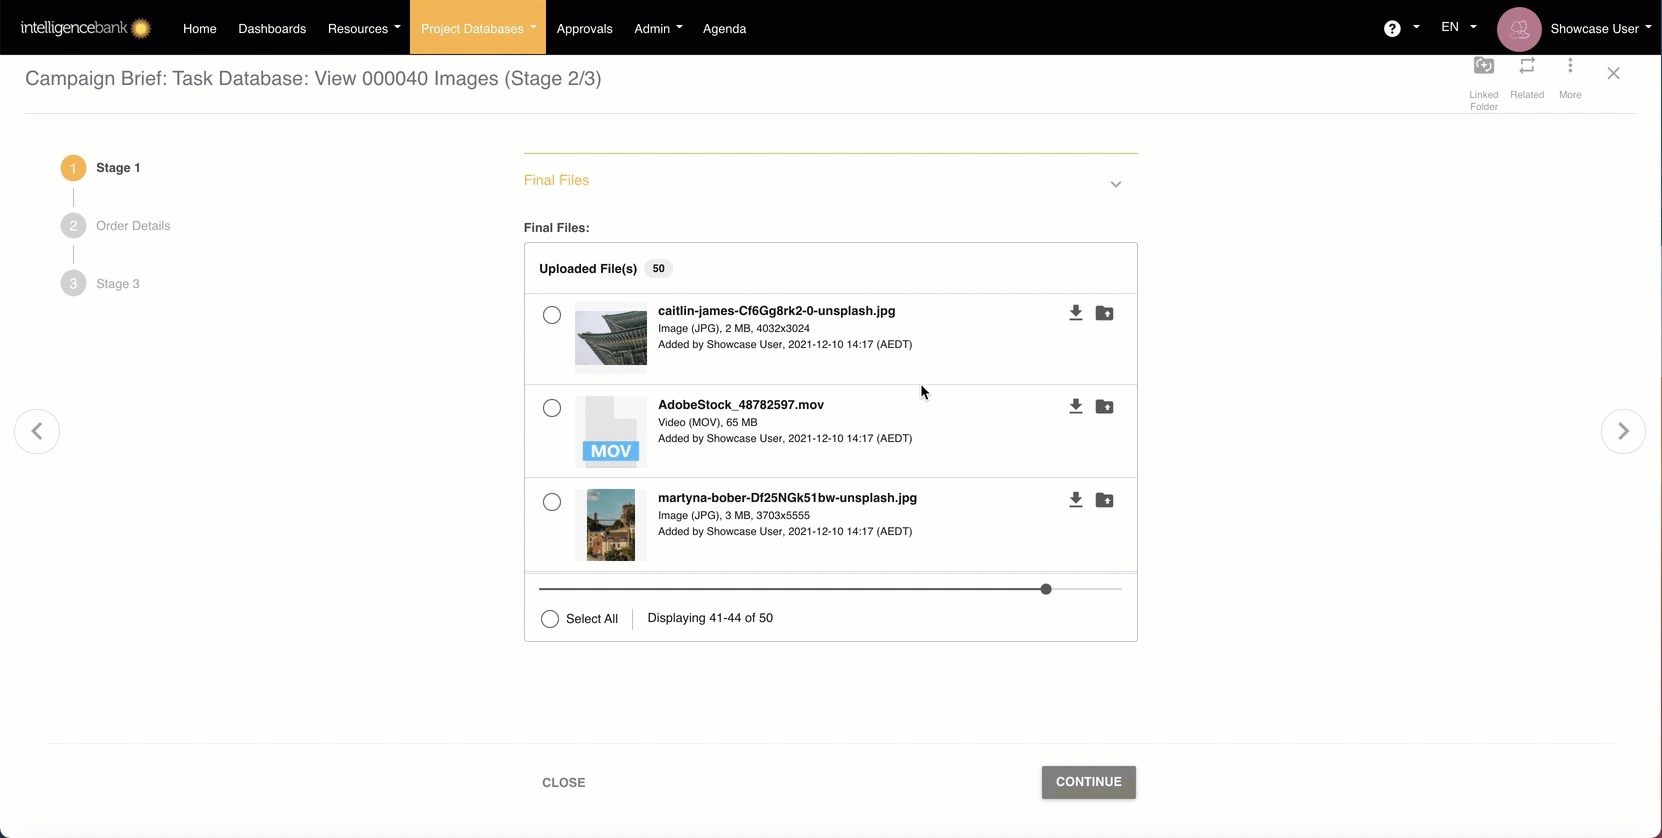Download the martyna-bober-Df25NGk51bw-unsplash.jpg file
1662x838 pixels.
[x=1075, y=500]
